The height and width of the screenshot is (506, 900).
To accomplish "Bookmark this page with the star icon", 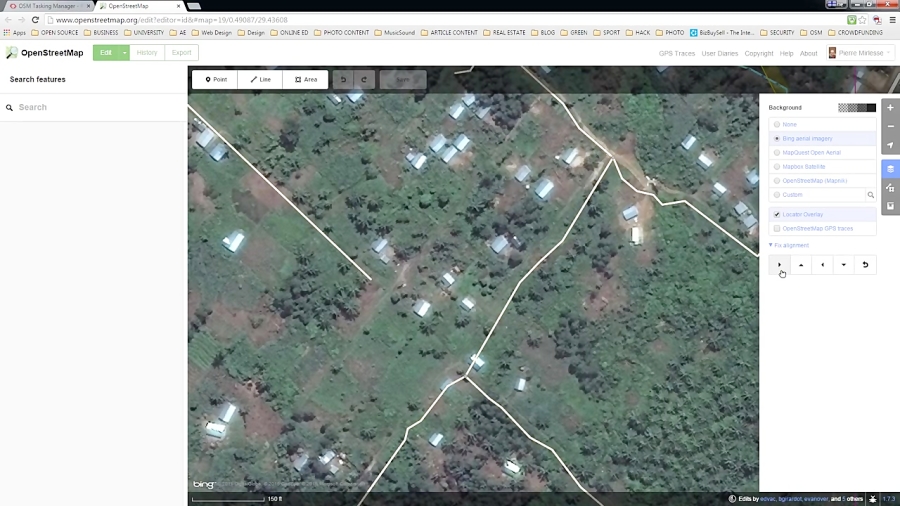I will (x=862, y=20).
